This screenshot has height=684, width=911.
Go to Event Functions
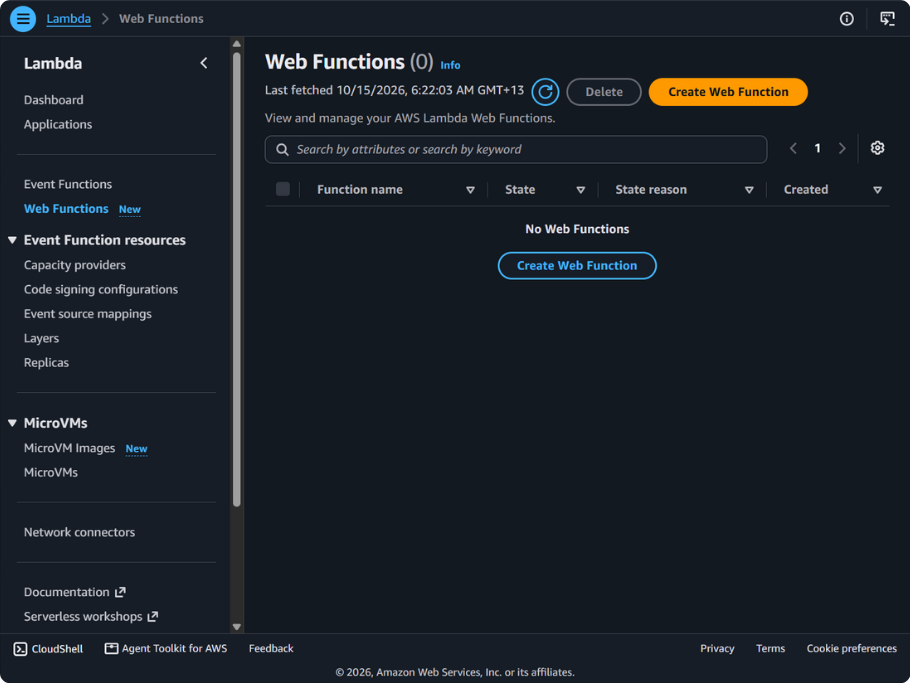[x=68, y=184]
